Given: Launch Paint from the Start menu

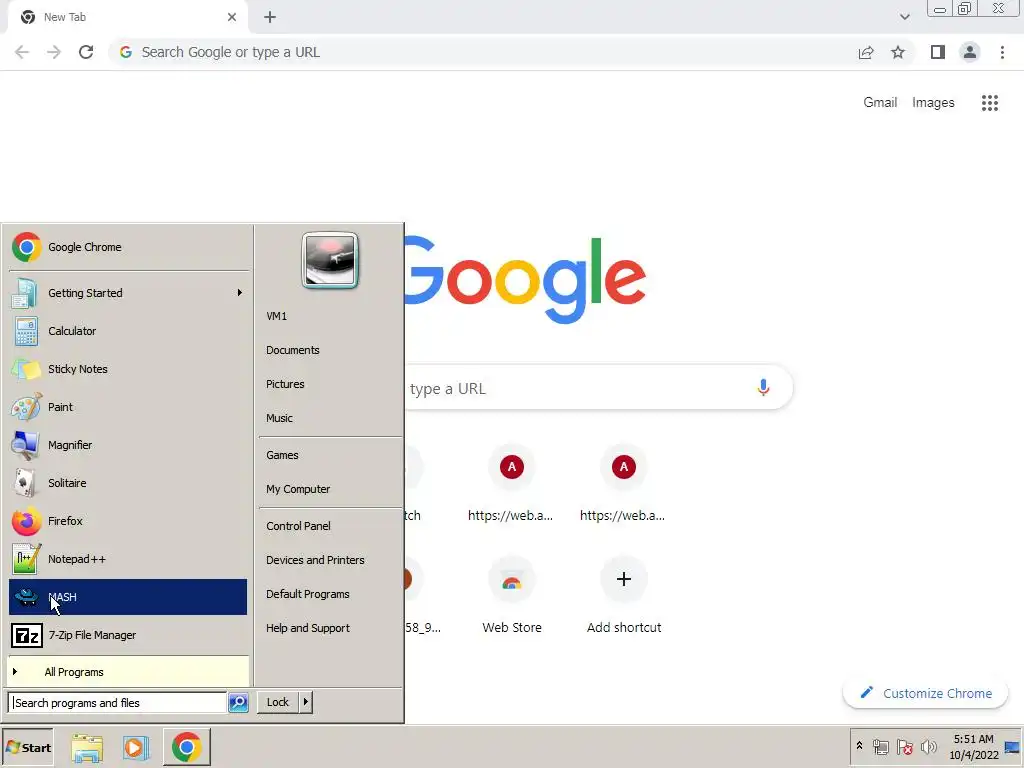Looking at the screenshot, I should [128, 407].
